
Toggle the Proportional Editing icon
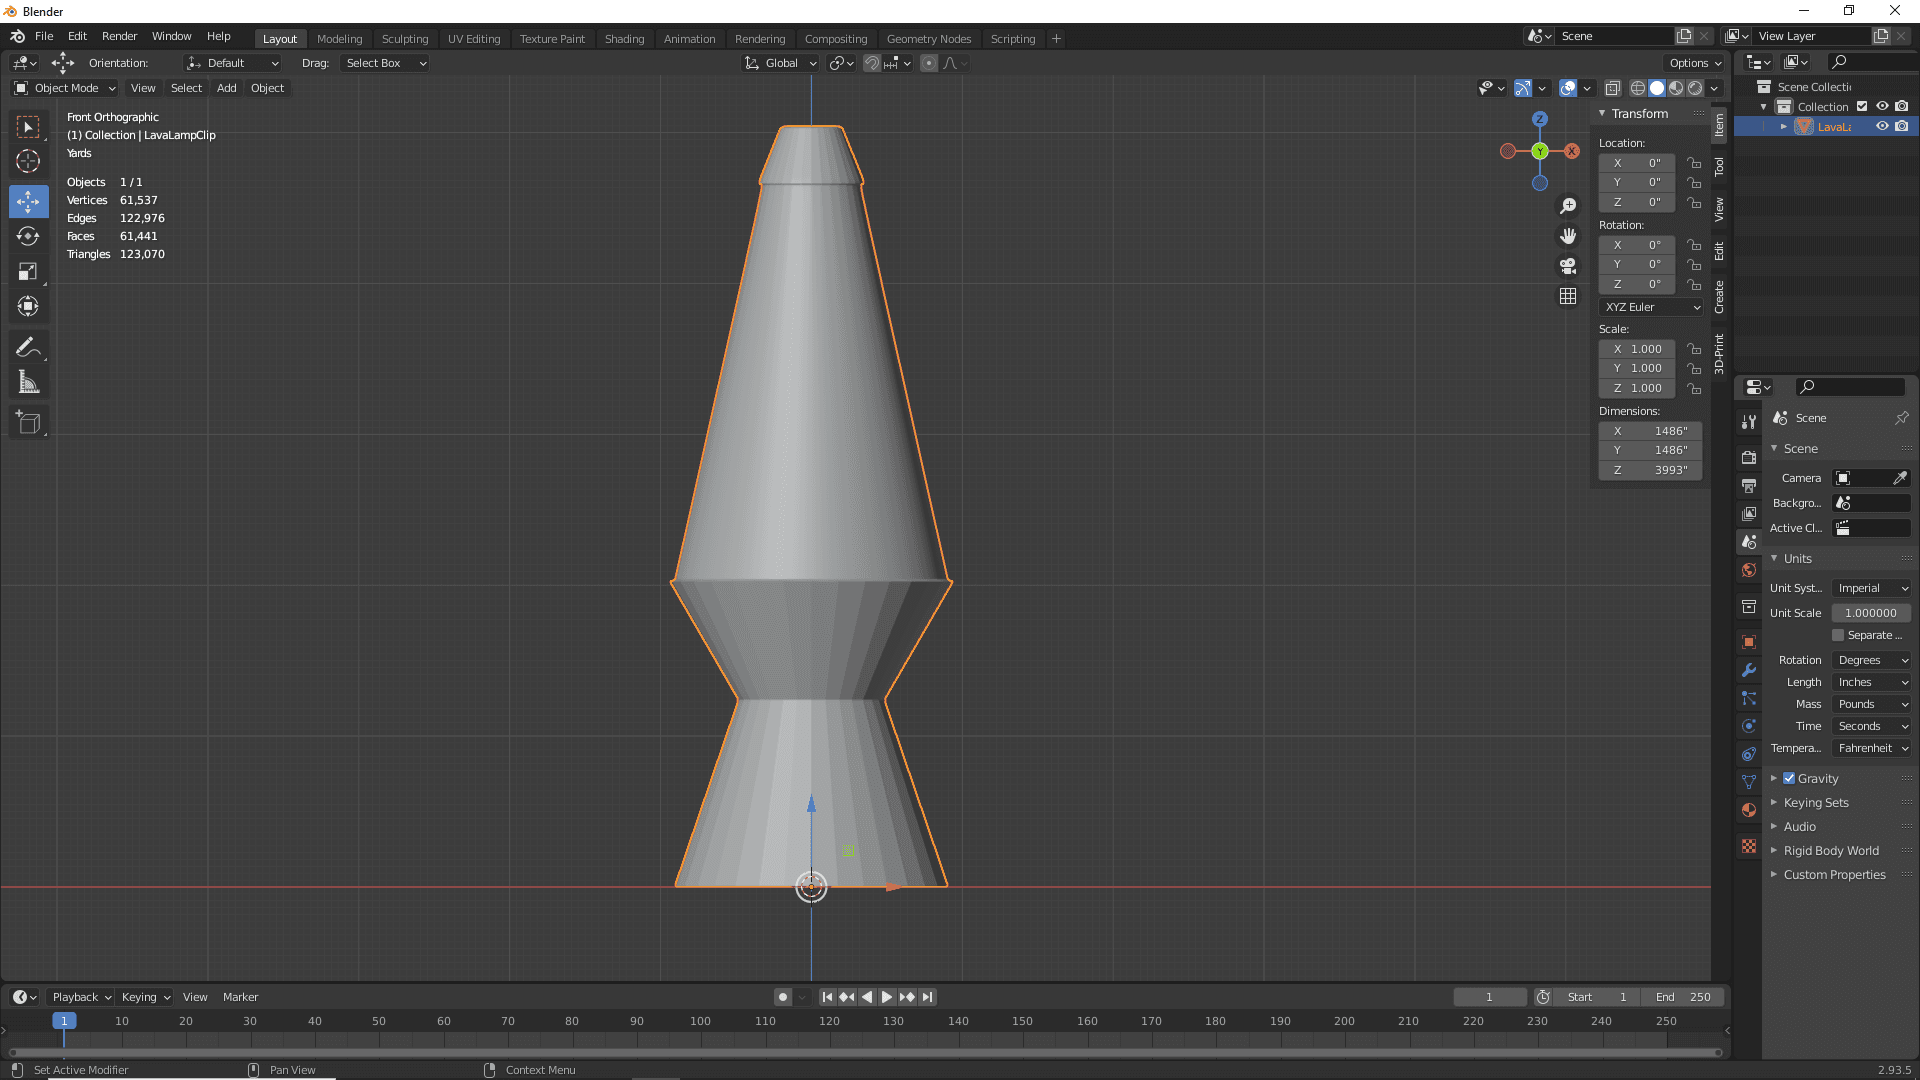pyautogui.click(x=923, y=62)
